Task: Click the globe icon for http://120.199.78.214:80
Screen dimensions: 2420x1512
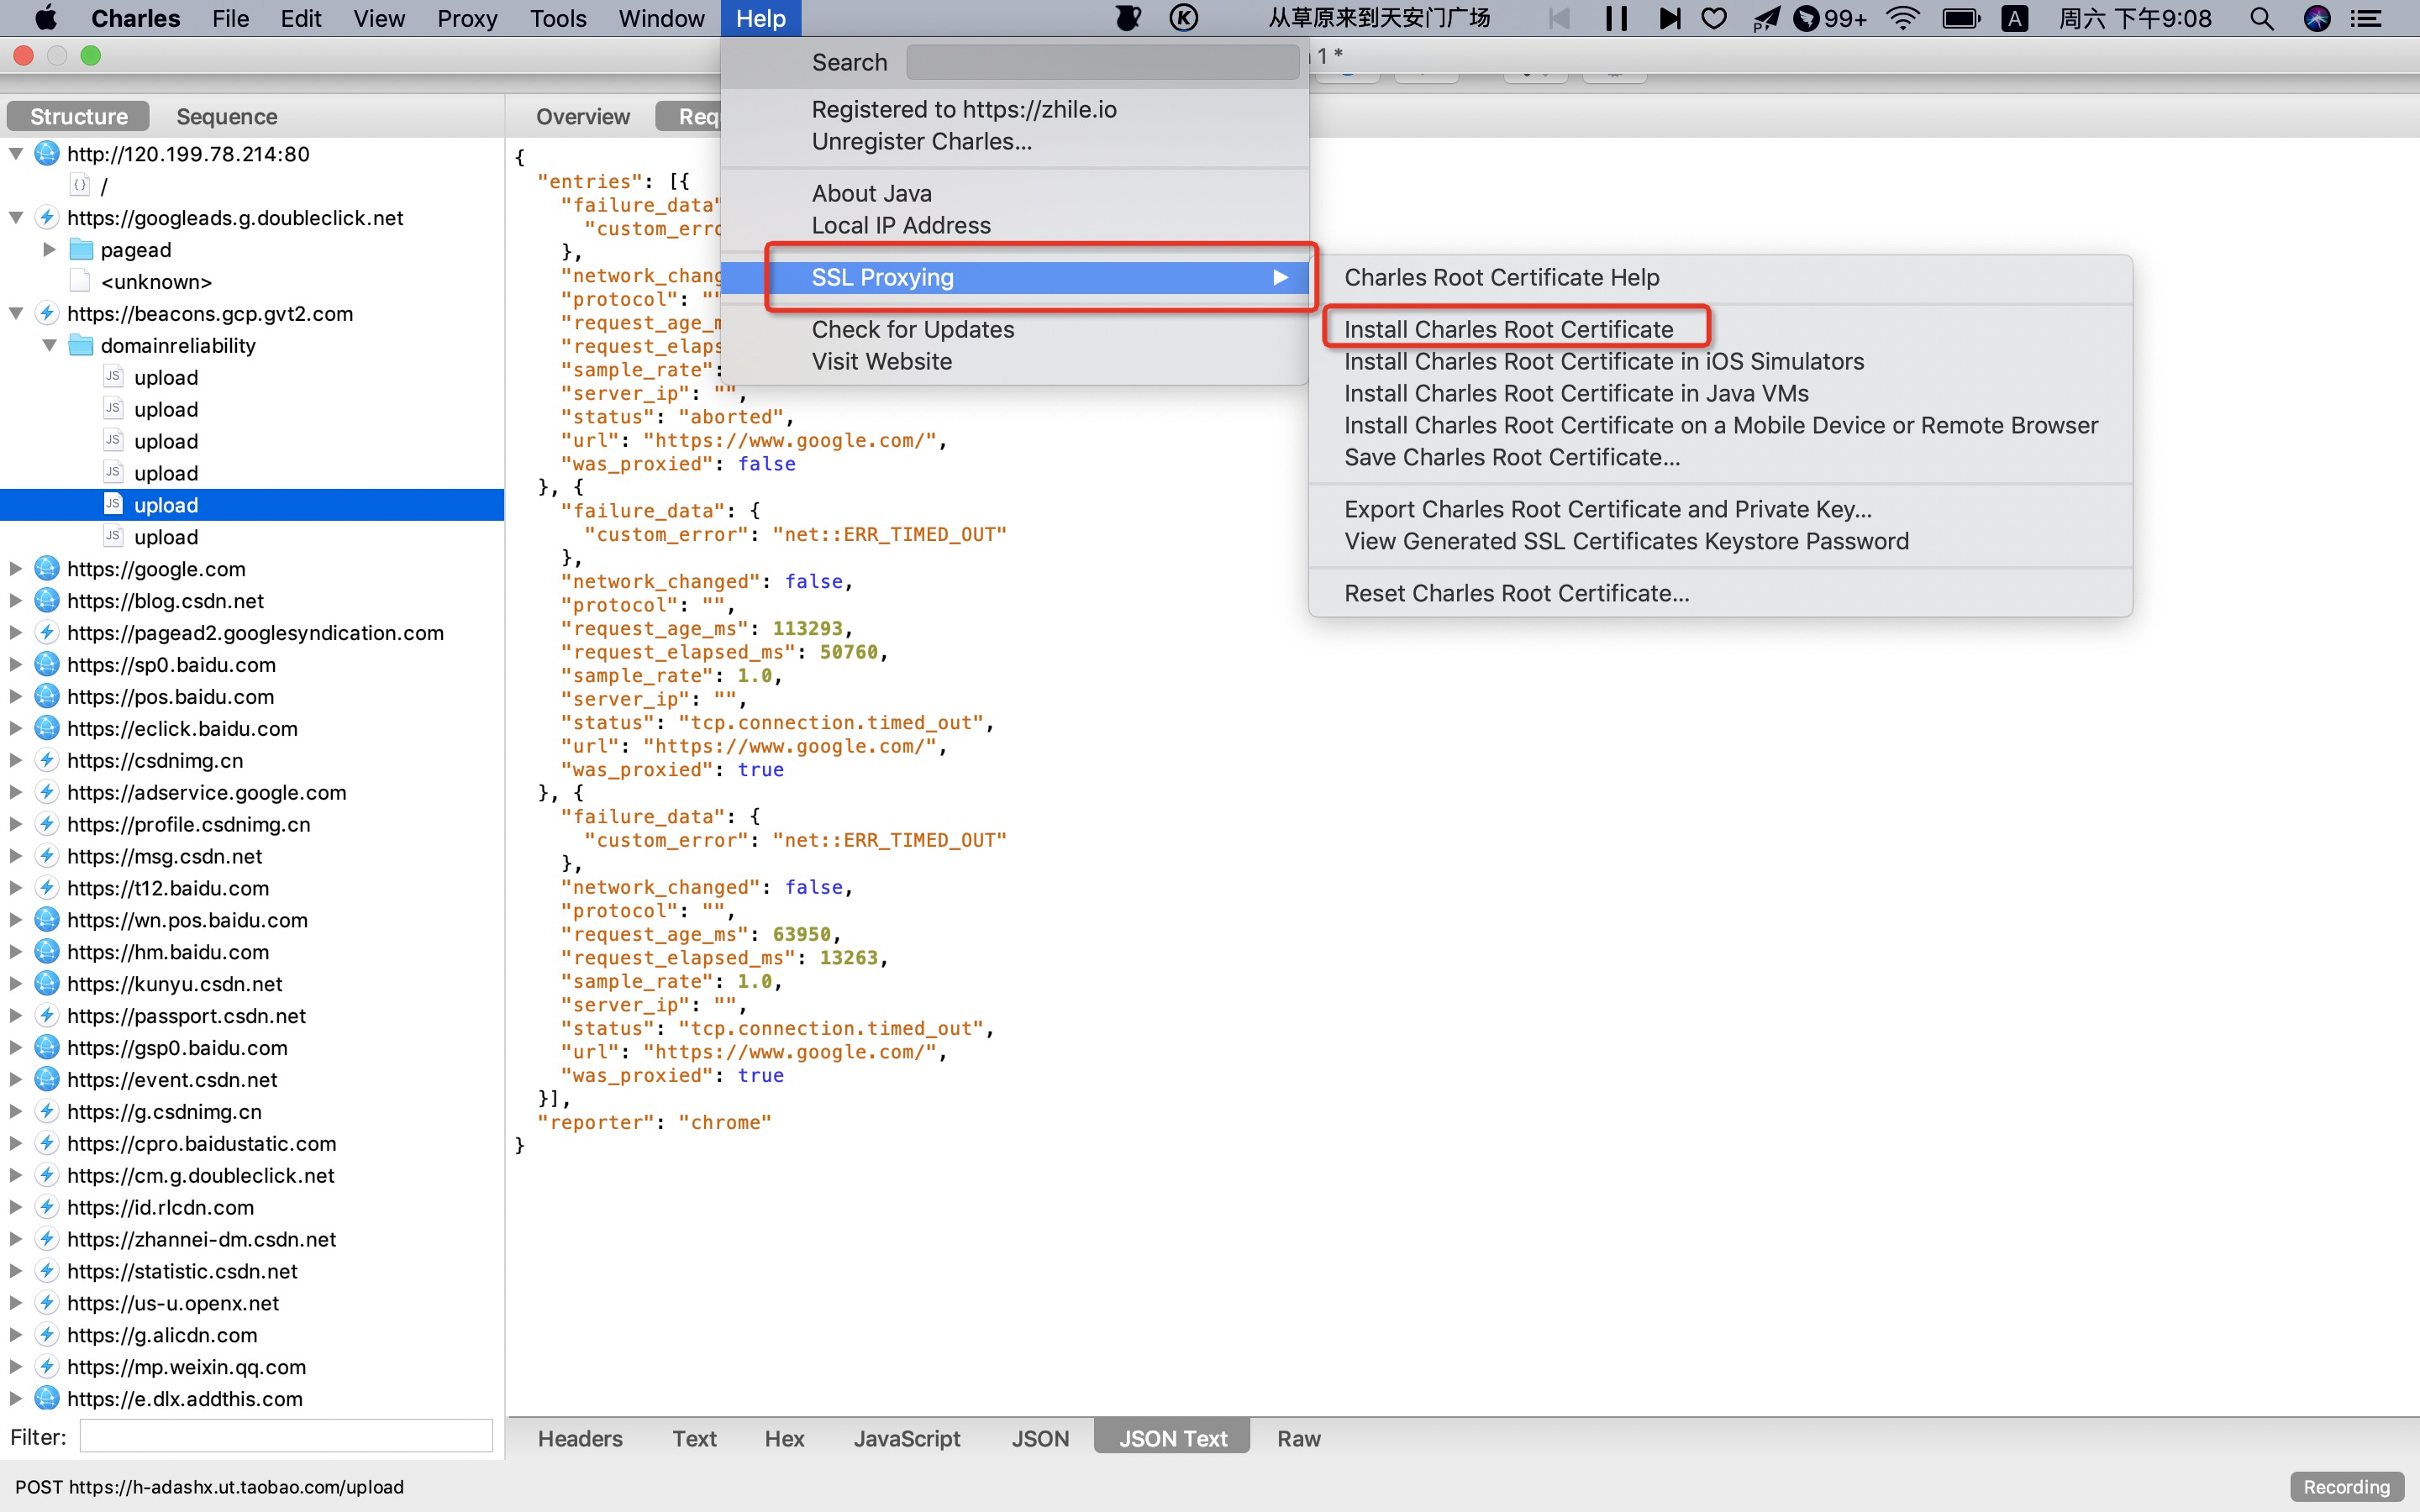Action: 47,154
